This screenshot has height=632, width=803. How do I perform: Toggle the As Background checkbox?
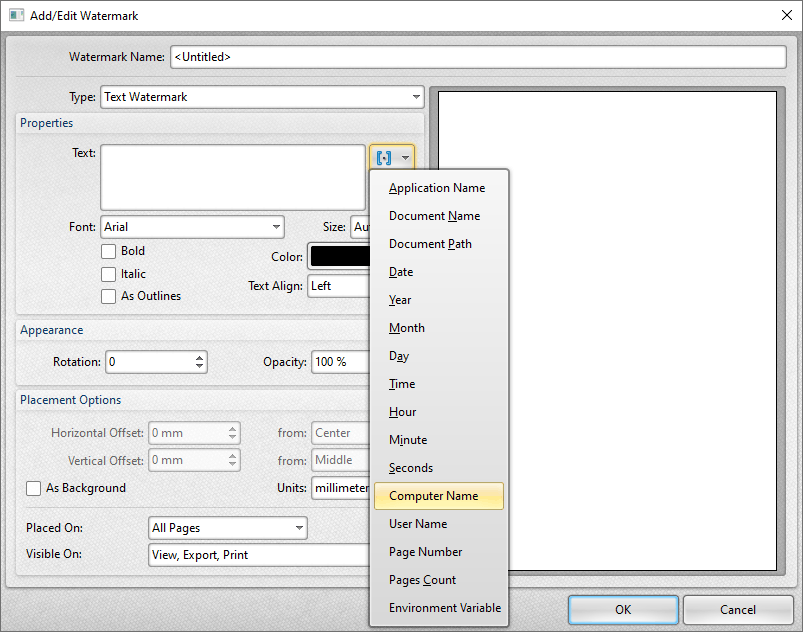(x=33, y=488)
